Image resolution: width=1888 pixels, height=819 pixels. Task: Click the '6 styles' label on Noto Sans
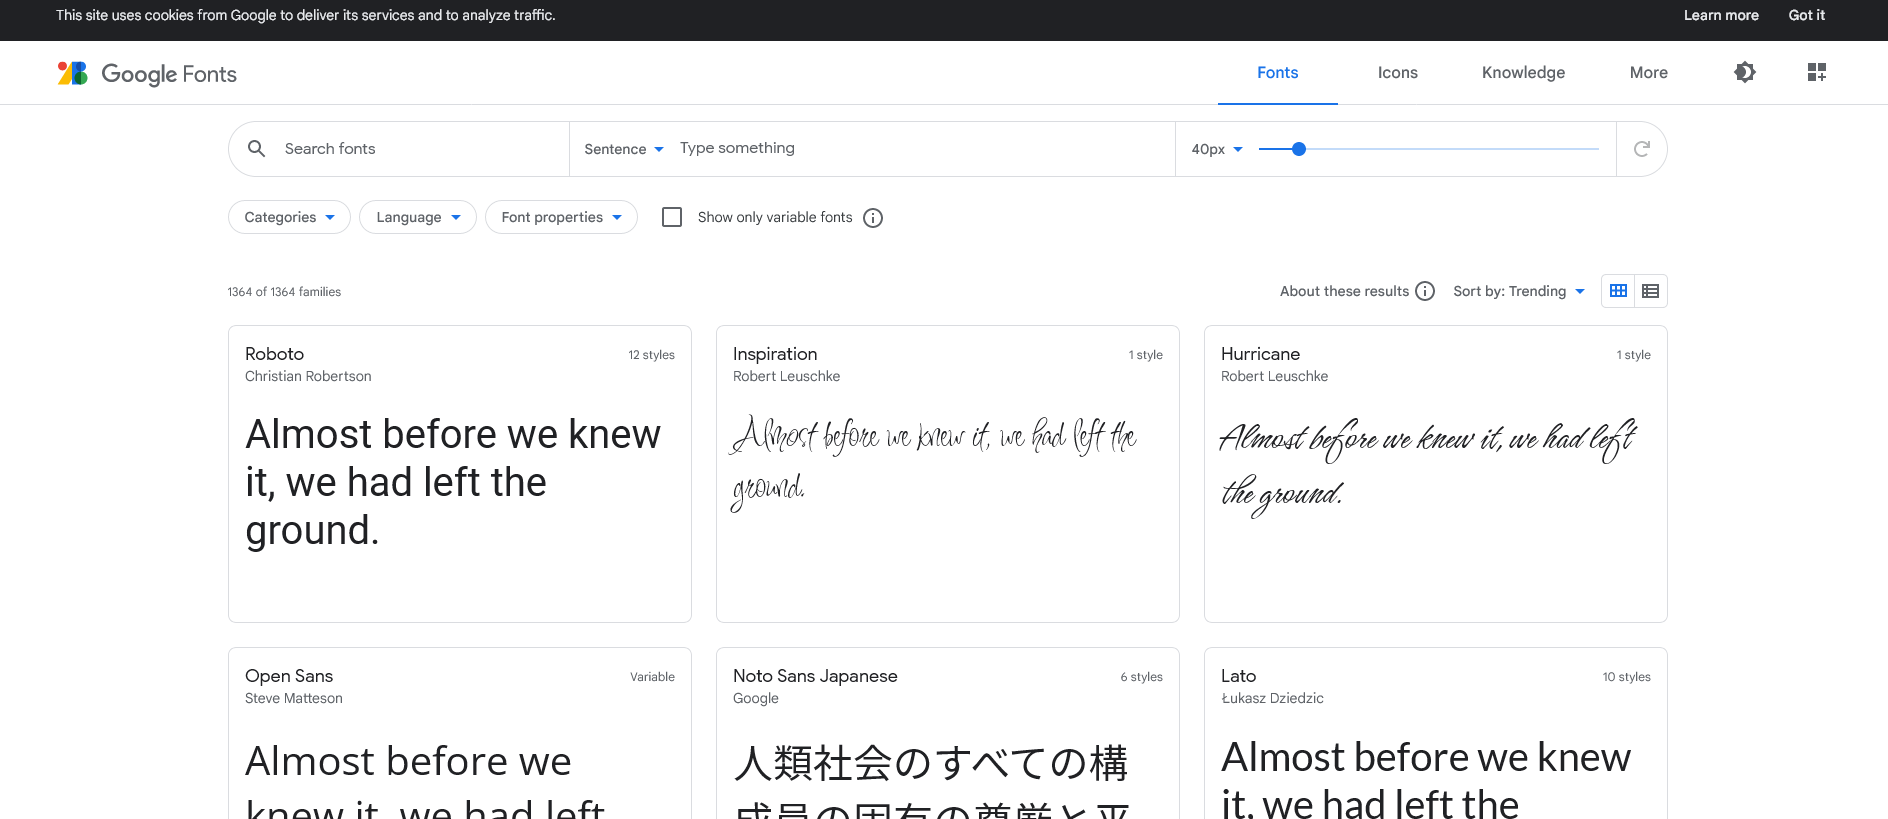1141,677
